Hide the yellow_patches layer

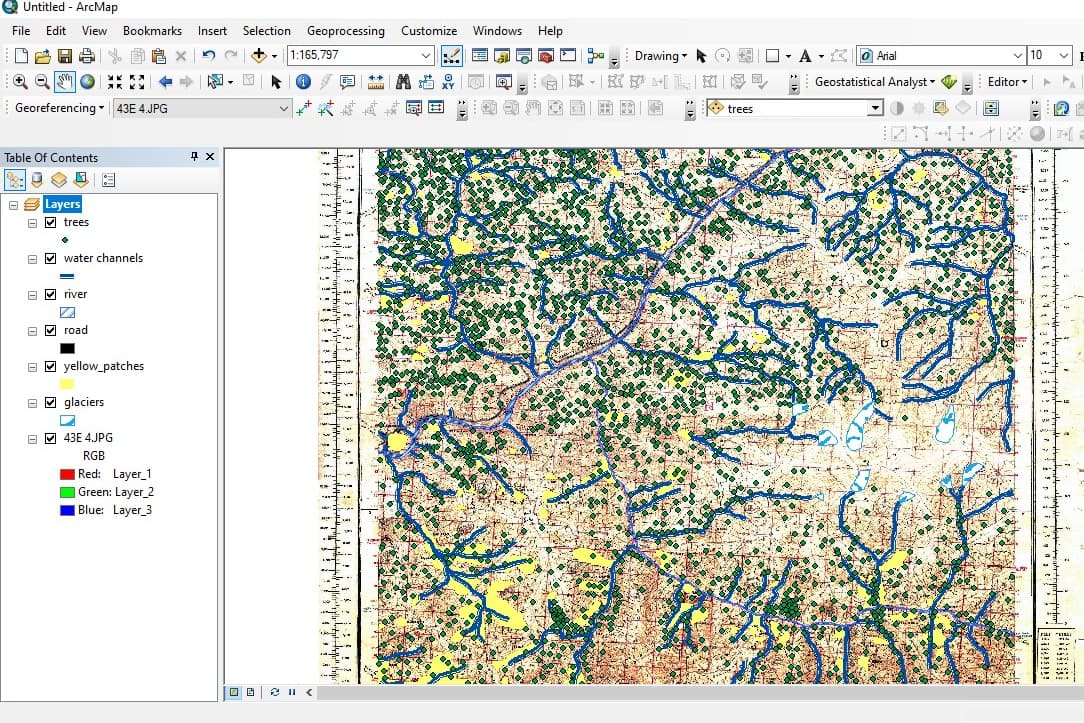[x=50, y=366]
